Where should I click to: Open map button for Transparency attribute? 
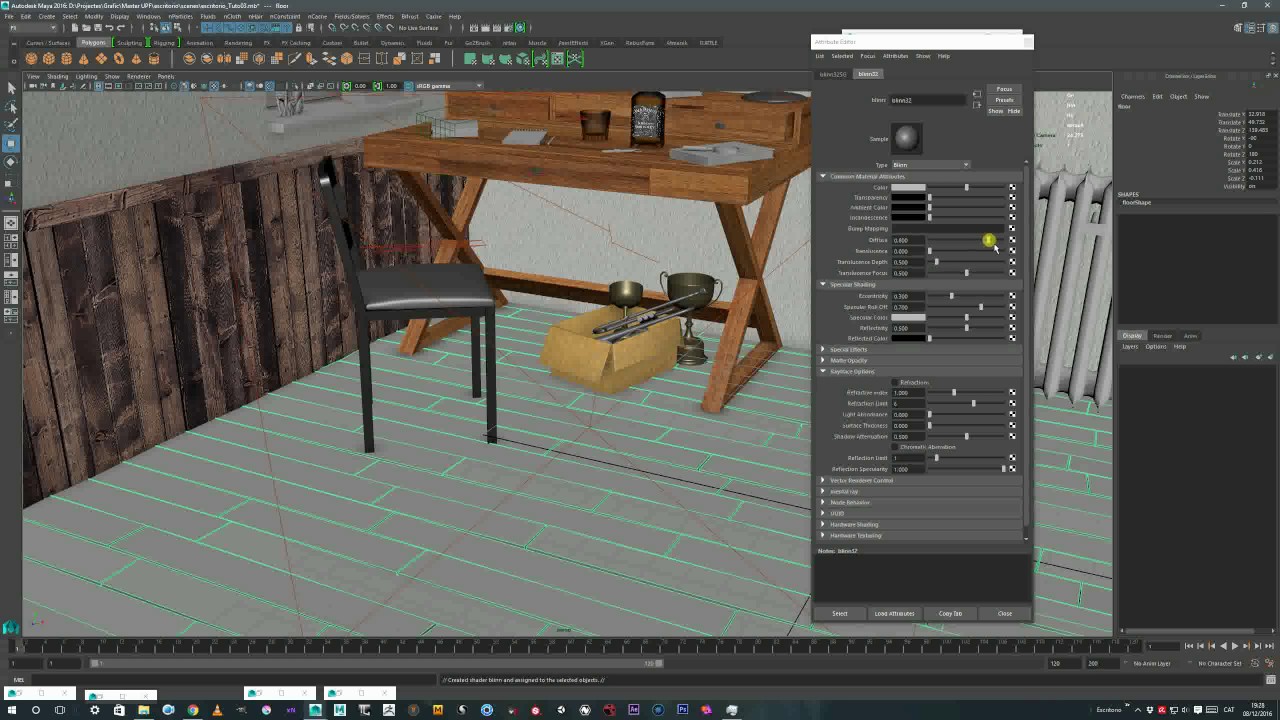click(x=1012, y=197)
